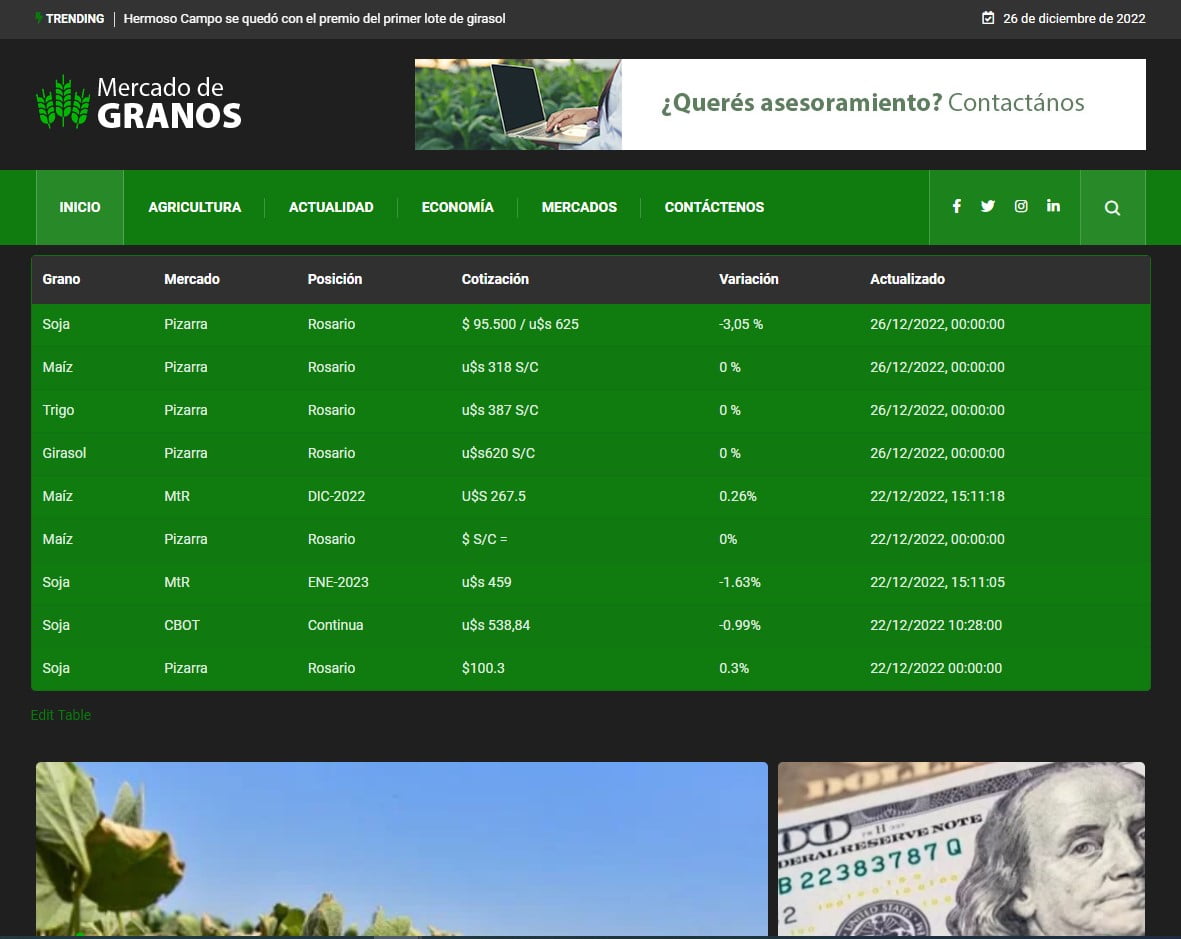Click the search magnifier icon
Screen dimensions: 1181x939
pos(1112,208)
